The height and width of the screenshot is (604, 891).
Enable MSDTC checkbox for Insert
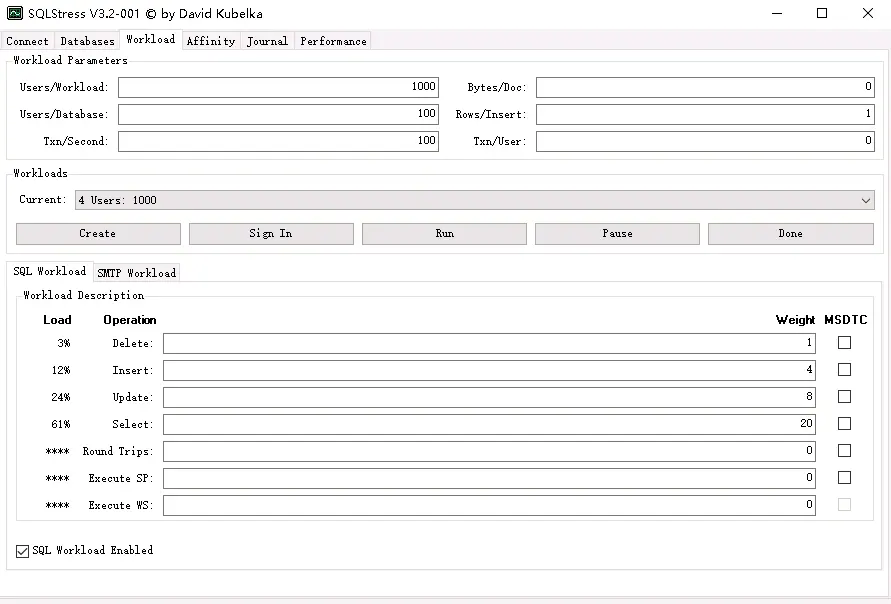(844, 369)
